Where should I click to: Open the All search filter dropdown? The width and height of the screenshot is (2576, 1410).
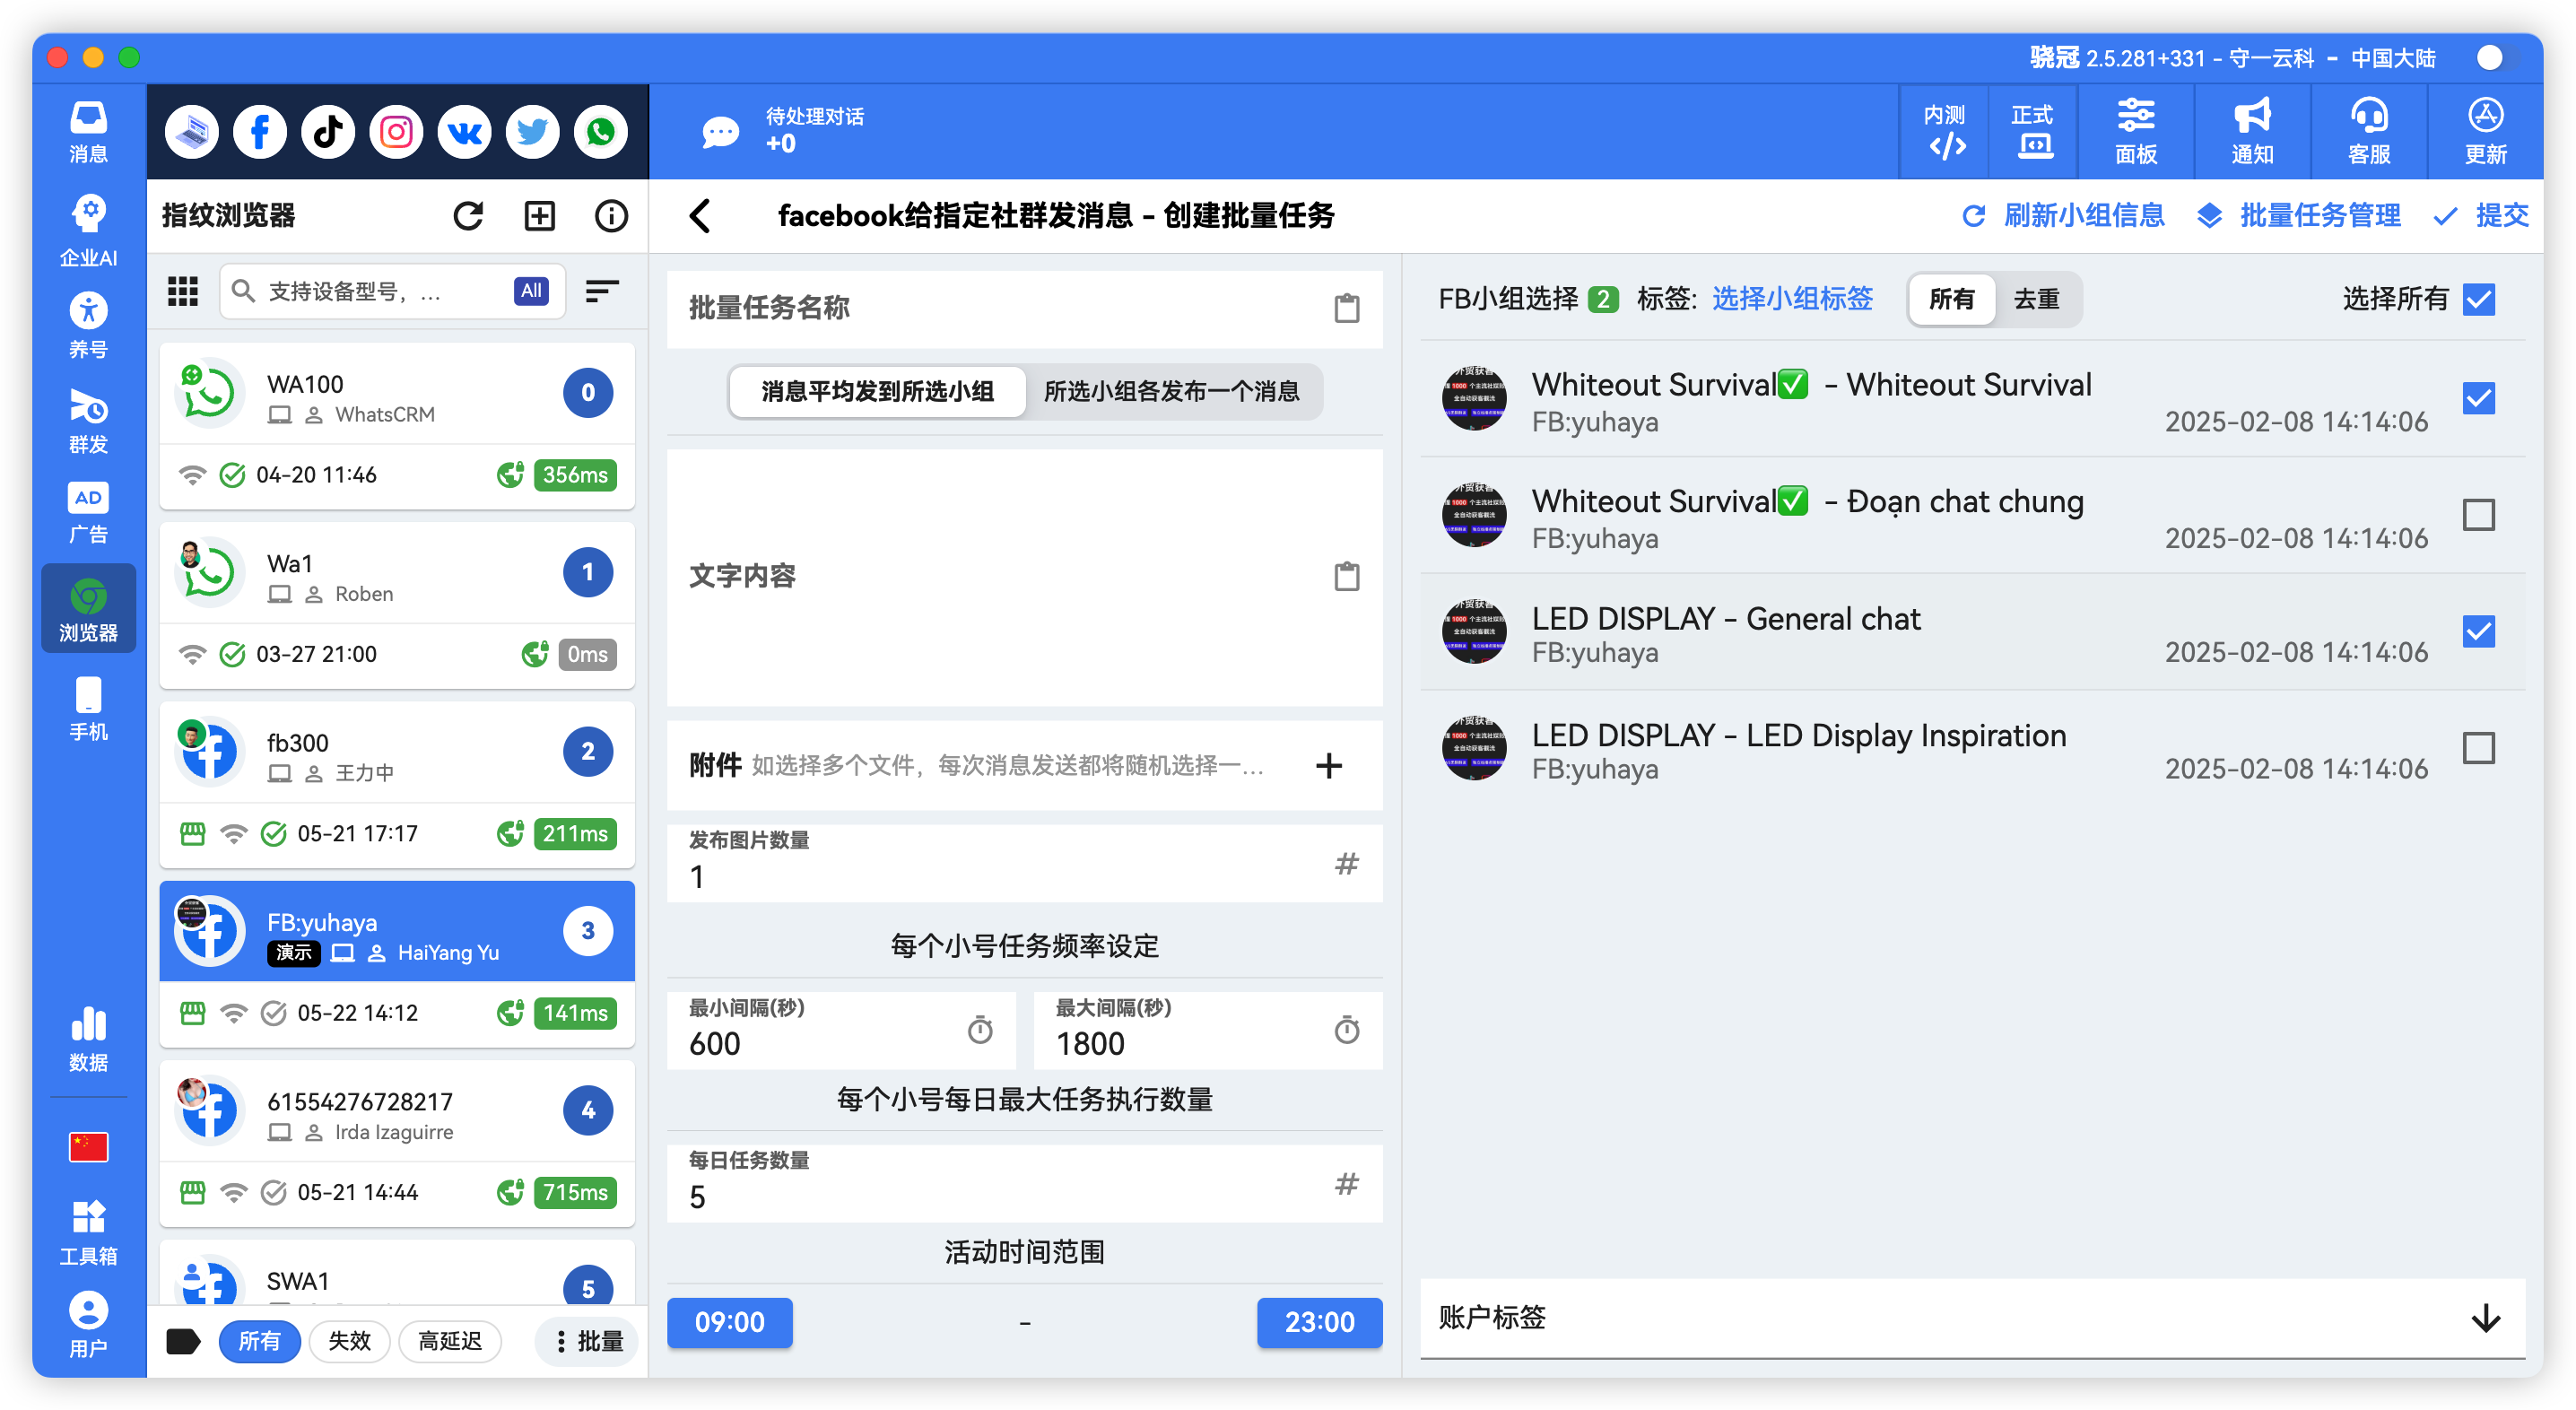click(531, 291)
